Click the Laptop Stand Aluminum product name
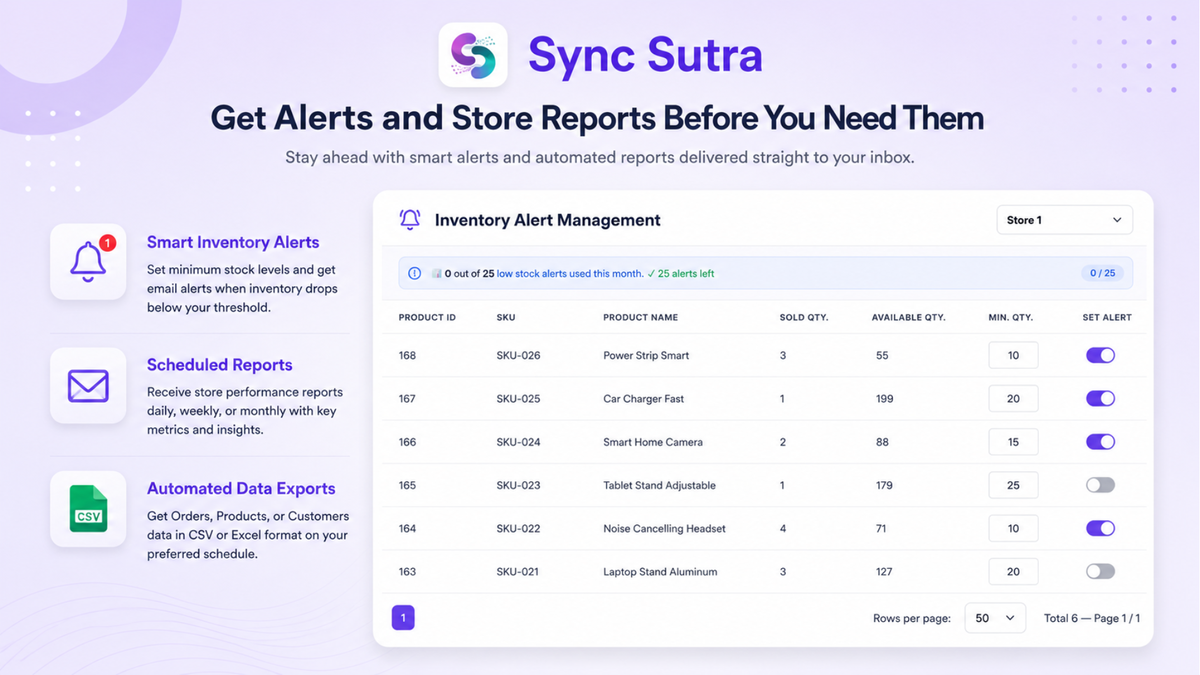Image resolution: width=1200 pixels, height=675 pixels. [660, 572]
